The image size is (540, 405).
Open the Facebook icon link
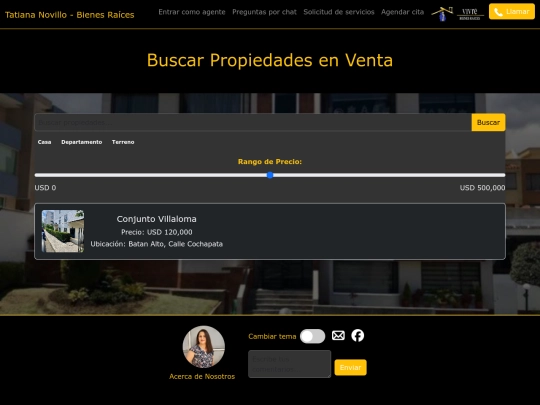pos(357,335)
